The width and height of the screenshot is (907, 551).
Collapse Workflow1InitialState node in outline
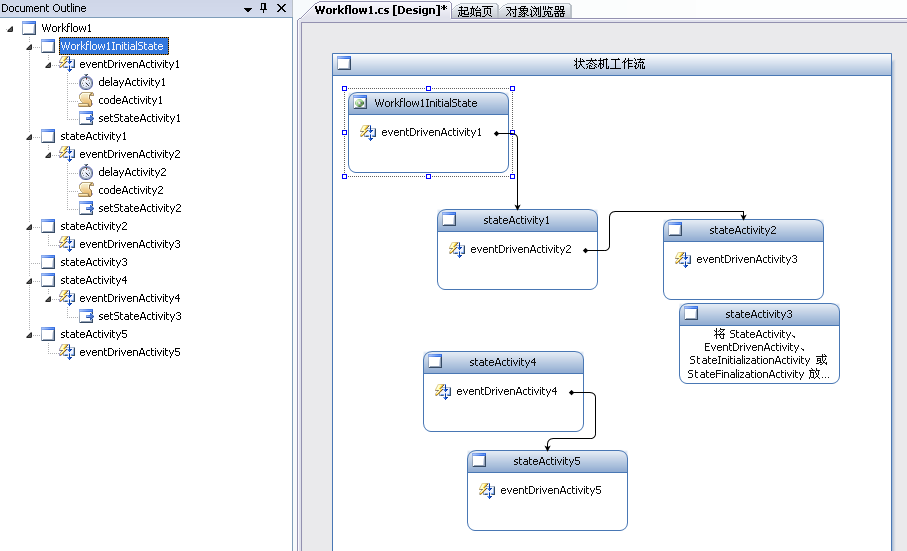(29, 46)
